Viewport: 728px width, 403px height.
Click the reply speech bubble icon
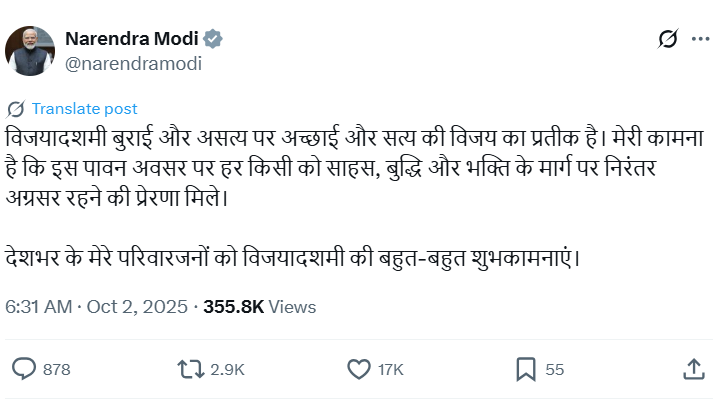point(25,369)
